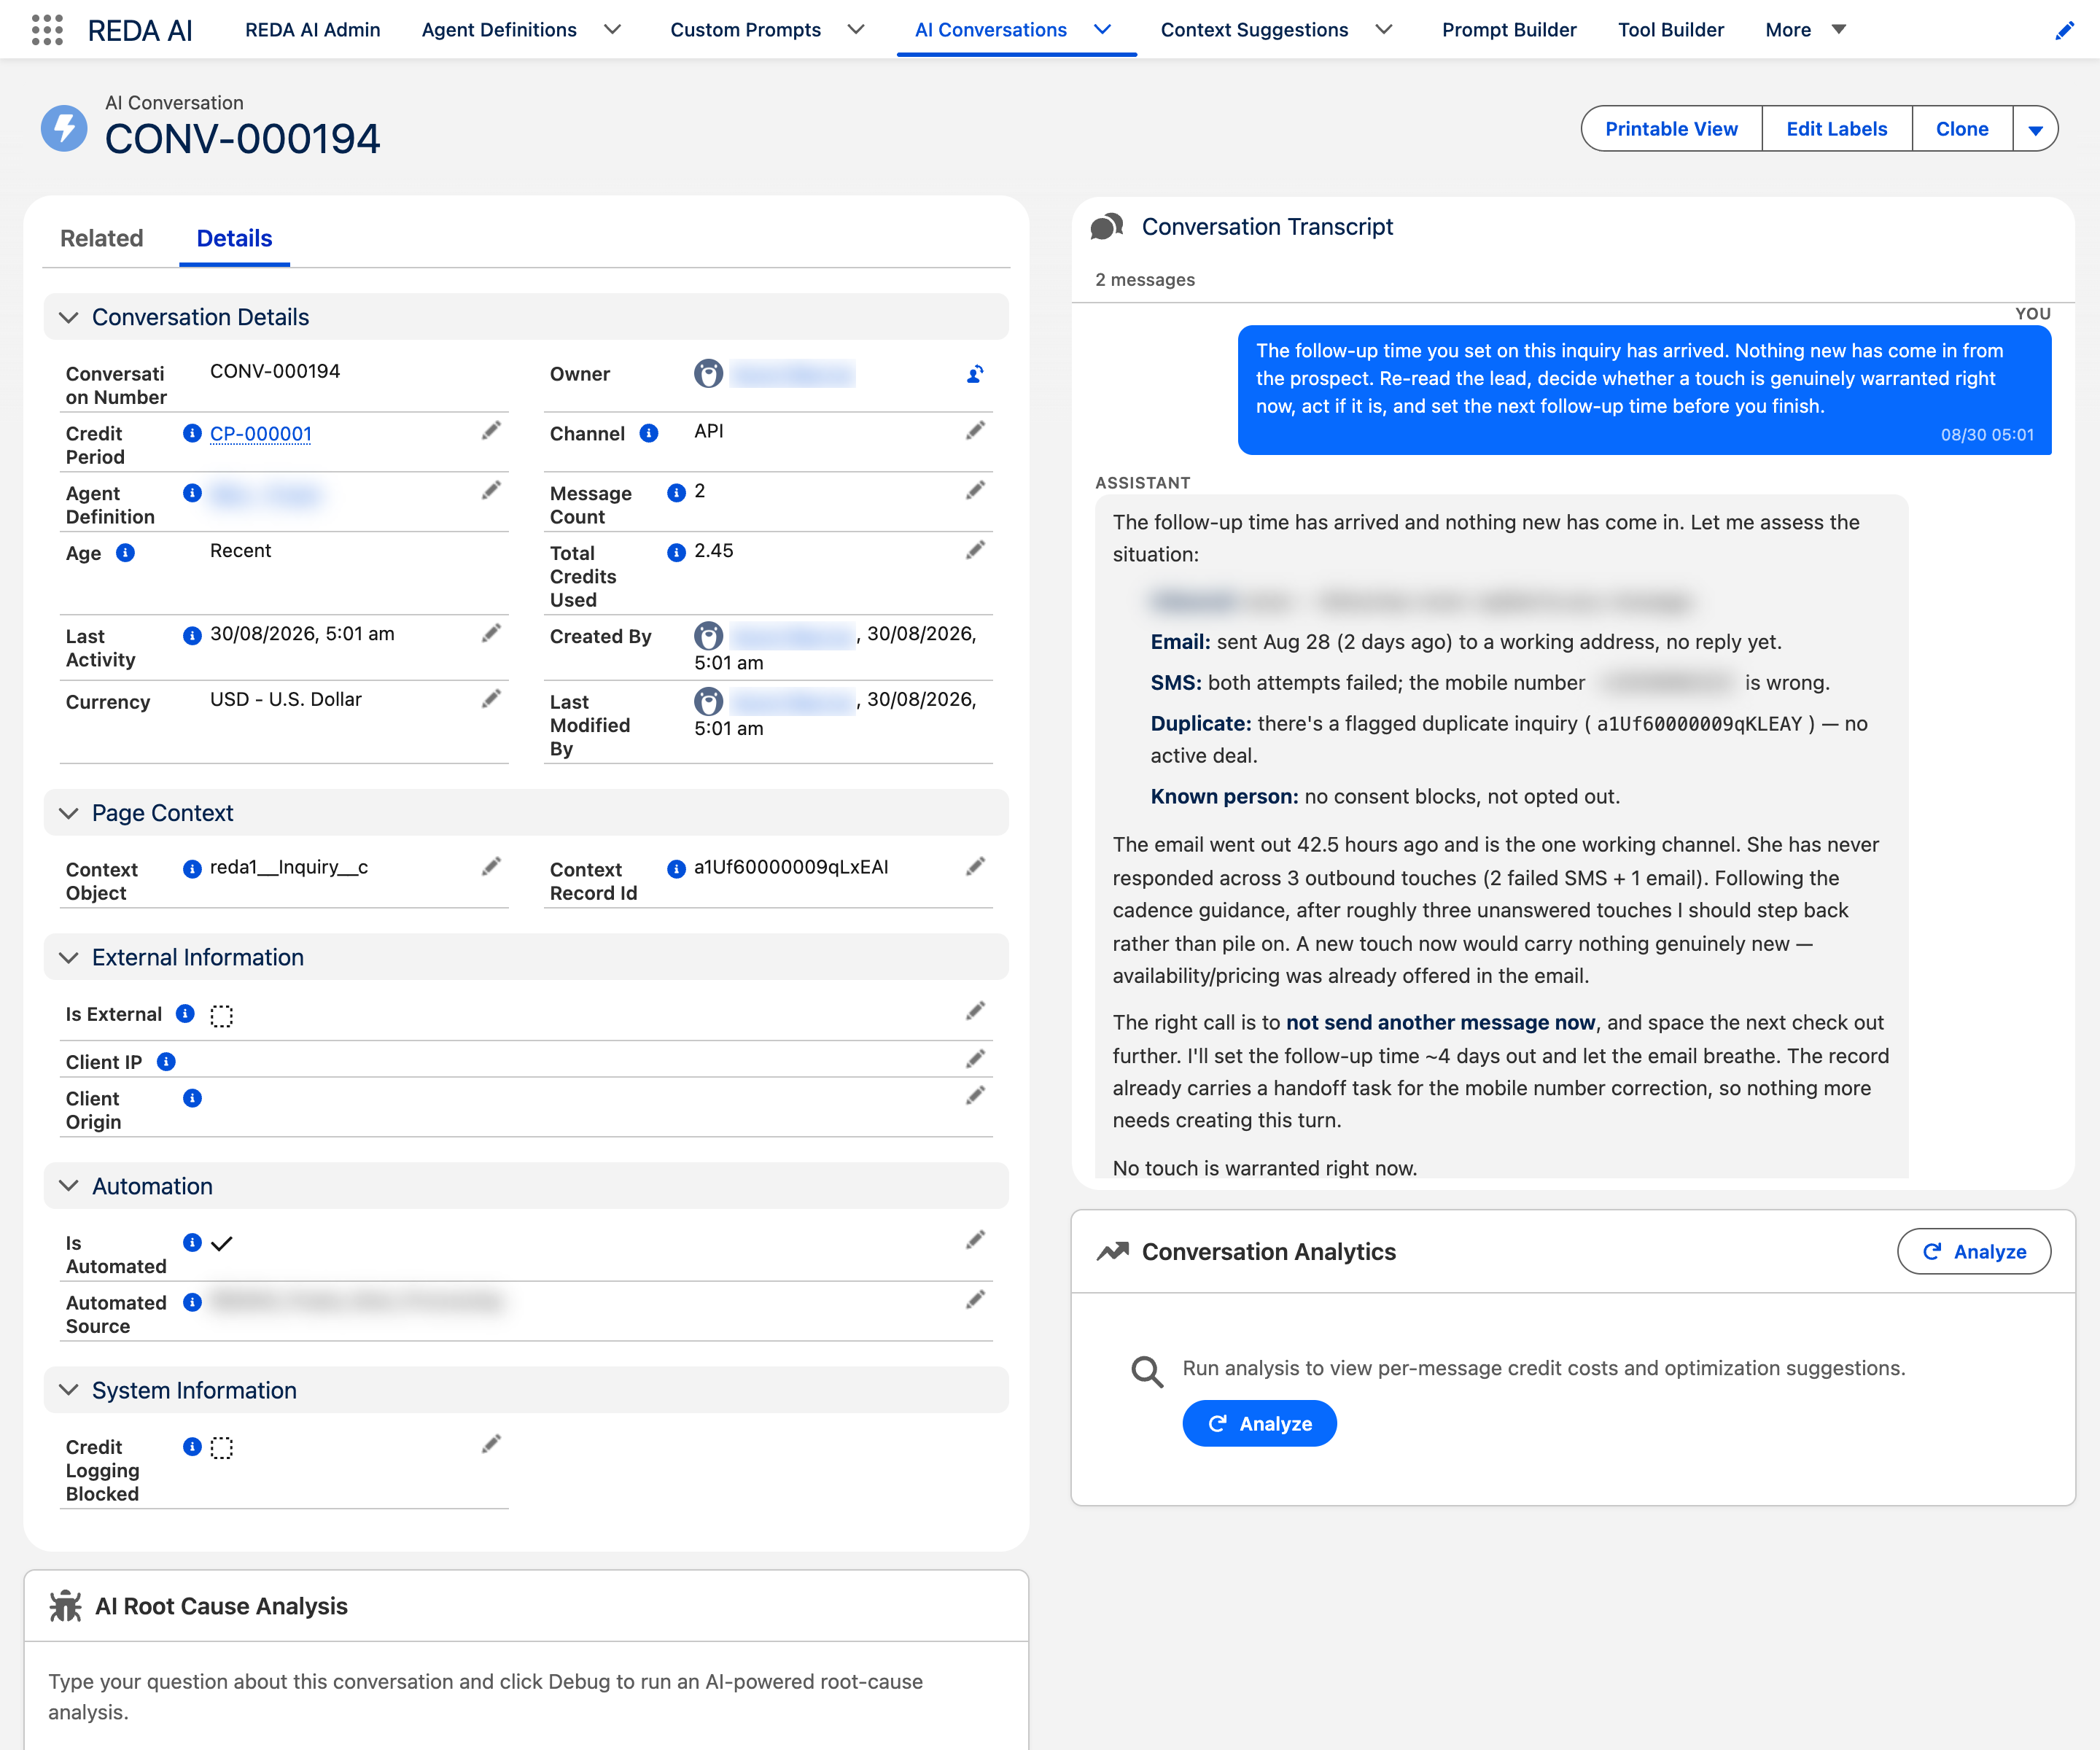Viewport: 2100px width, 1750px height.
Task: Collapse the Automation section
Action: [x=68, y=1186]
